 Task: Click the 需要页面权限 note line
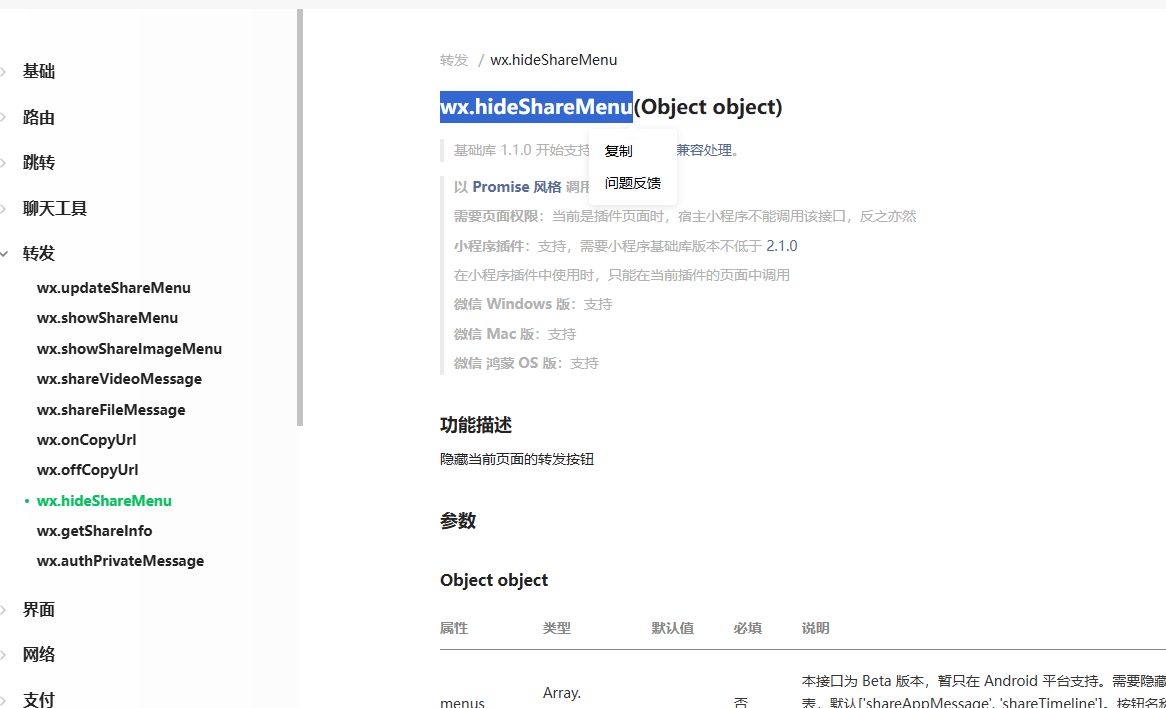(685, 216)
